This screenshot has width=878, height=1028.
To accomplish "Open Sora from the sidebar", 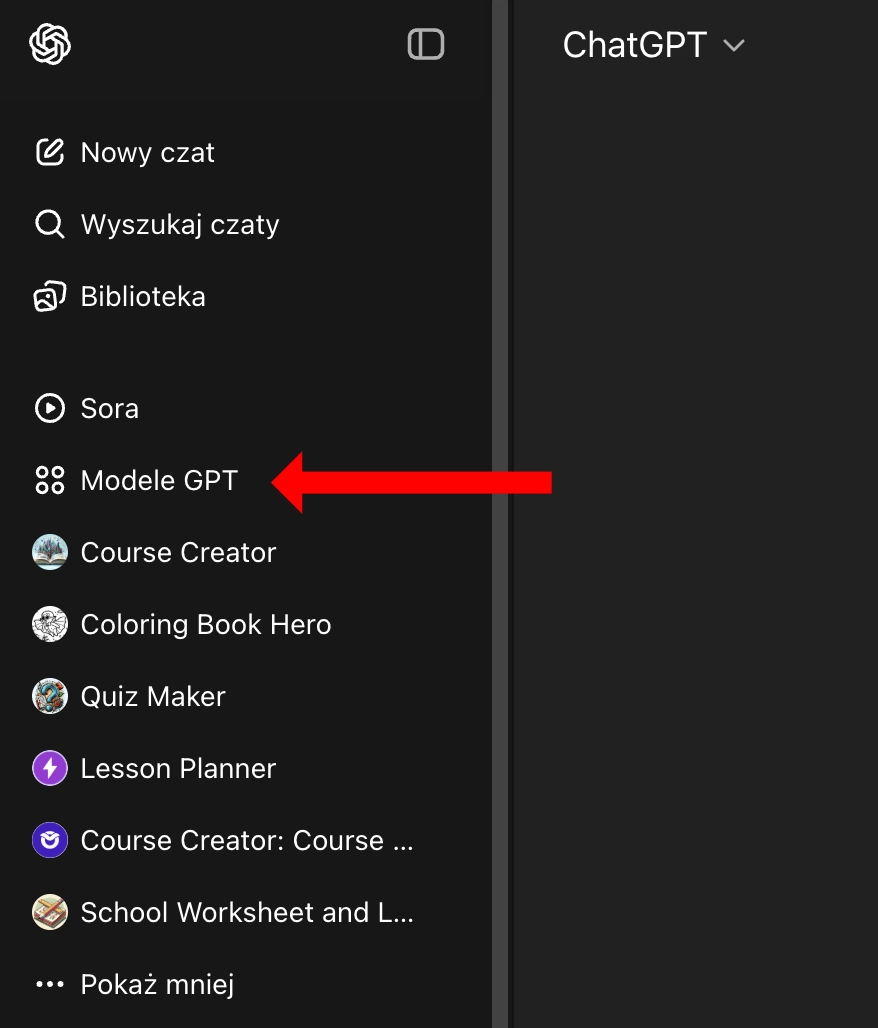I will [x=110, y=408].
